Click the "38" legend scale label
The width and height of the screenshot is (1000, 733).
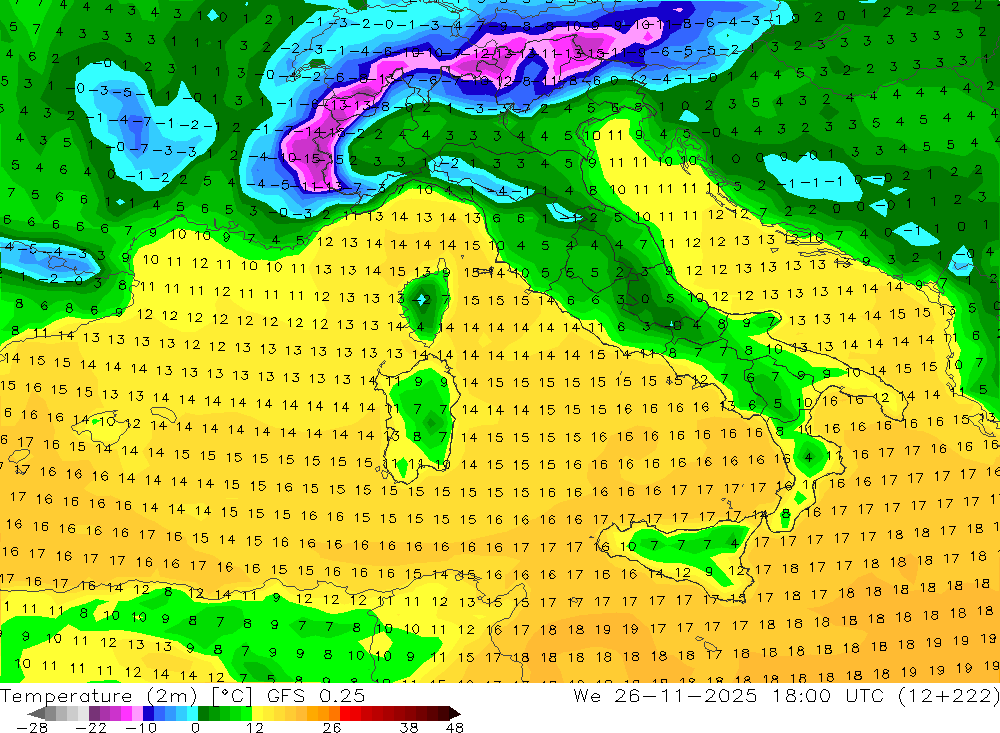coord(409,727)
